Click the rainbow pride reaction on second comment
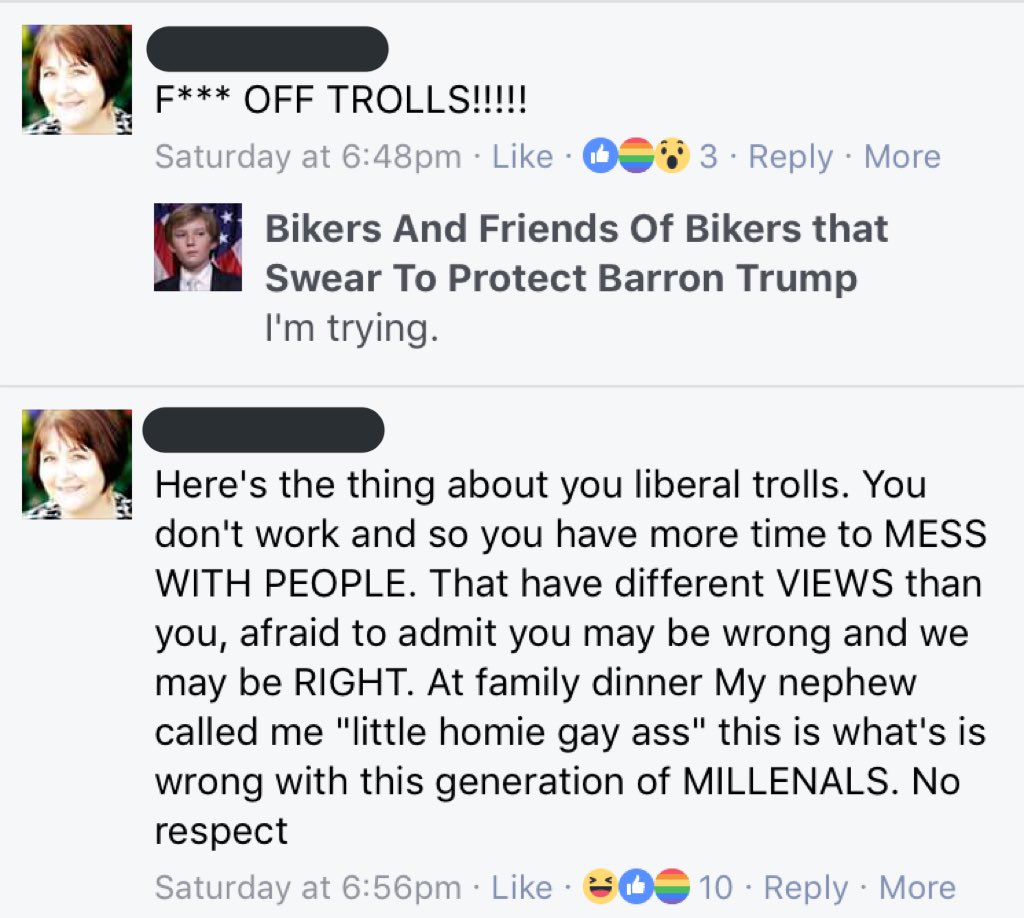 [672, 887]
